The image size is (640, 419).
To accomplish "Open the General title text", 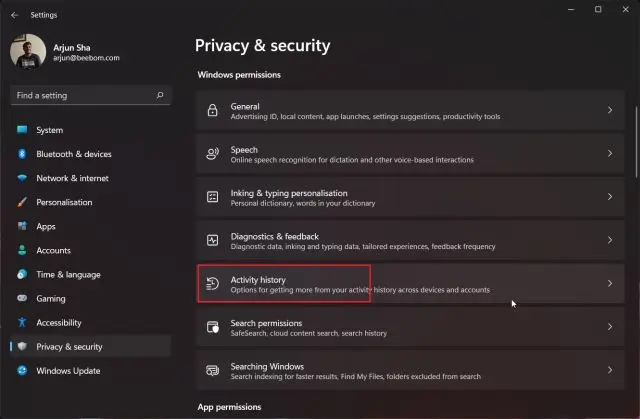I will click(245, 106).
